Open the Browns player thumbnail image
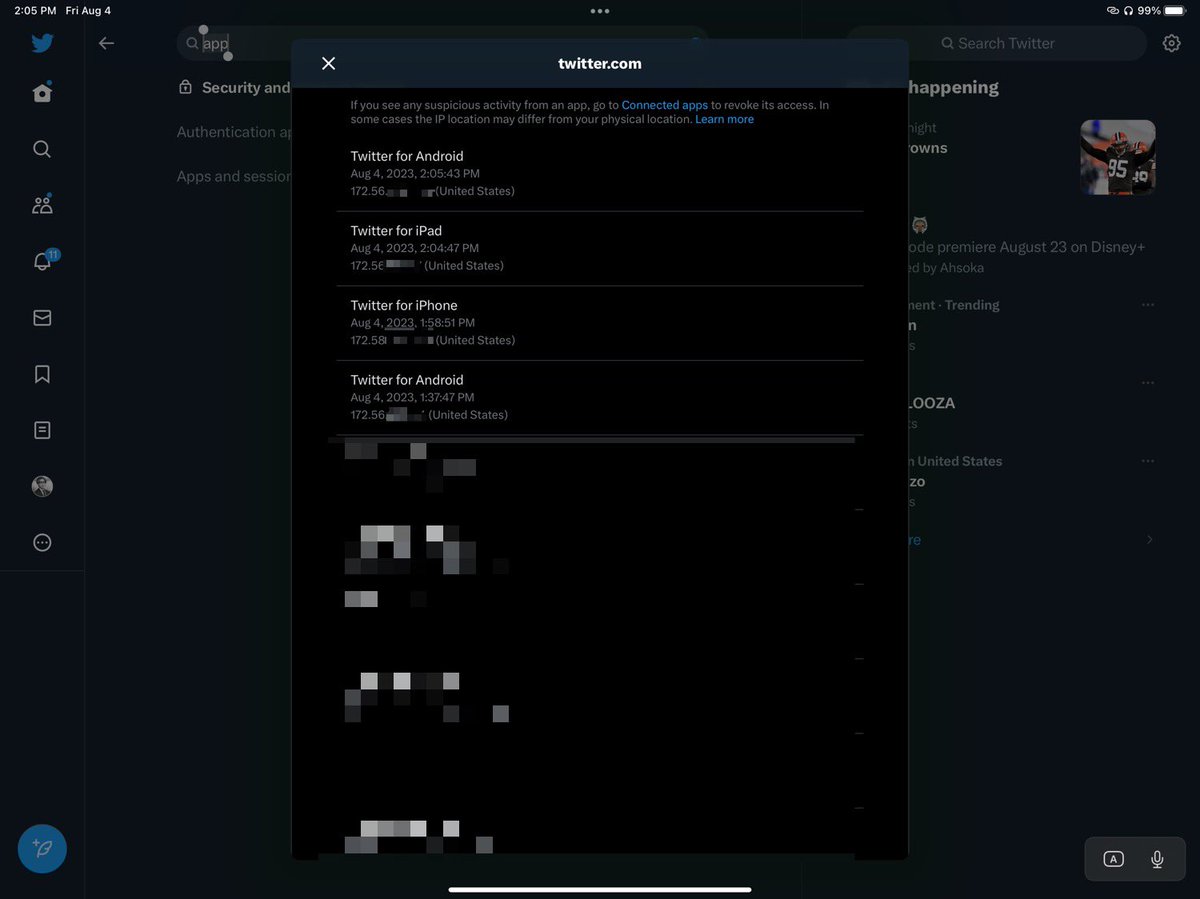Image resolution: width=1200 pixels, height=899 pixels. pos(1118,157)
